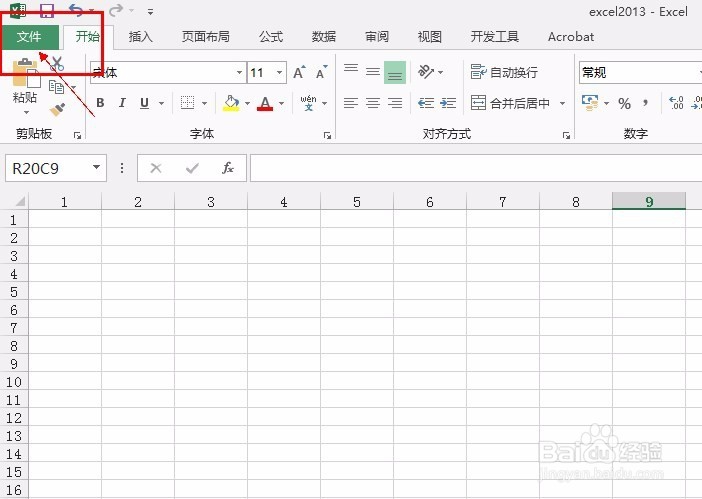Open the 文件 (File) tab

tap(30, 37)
